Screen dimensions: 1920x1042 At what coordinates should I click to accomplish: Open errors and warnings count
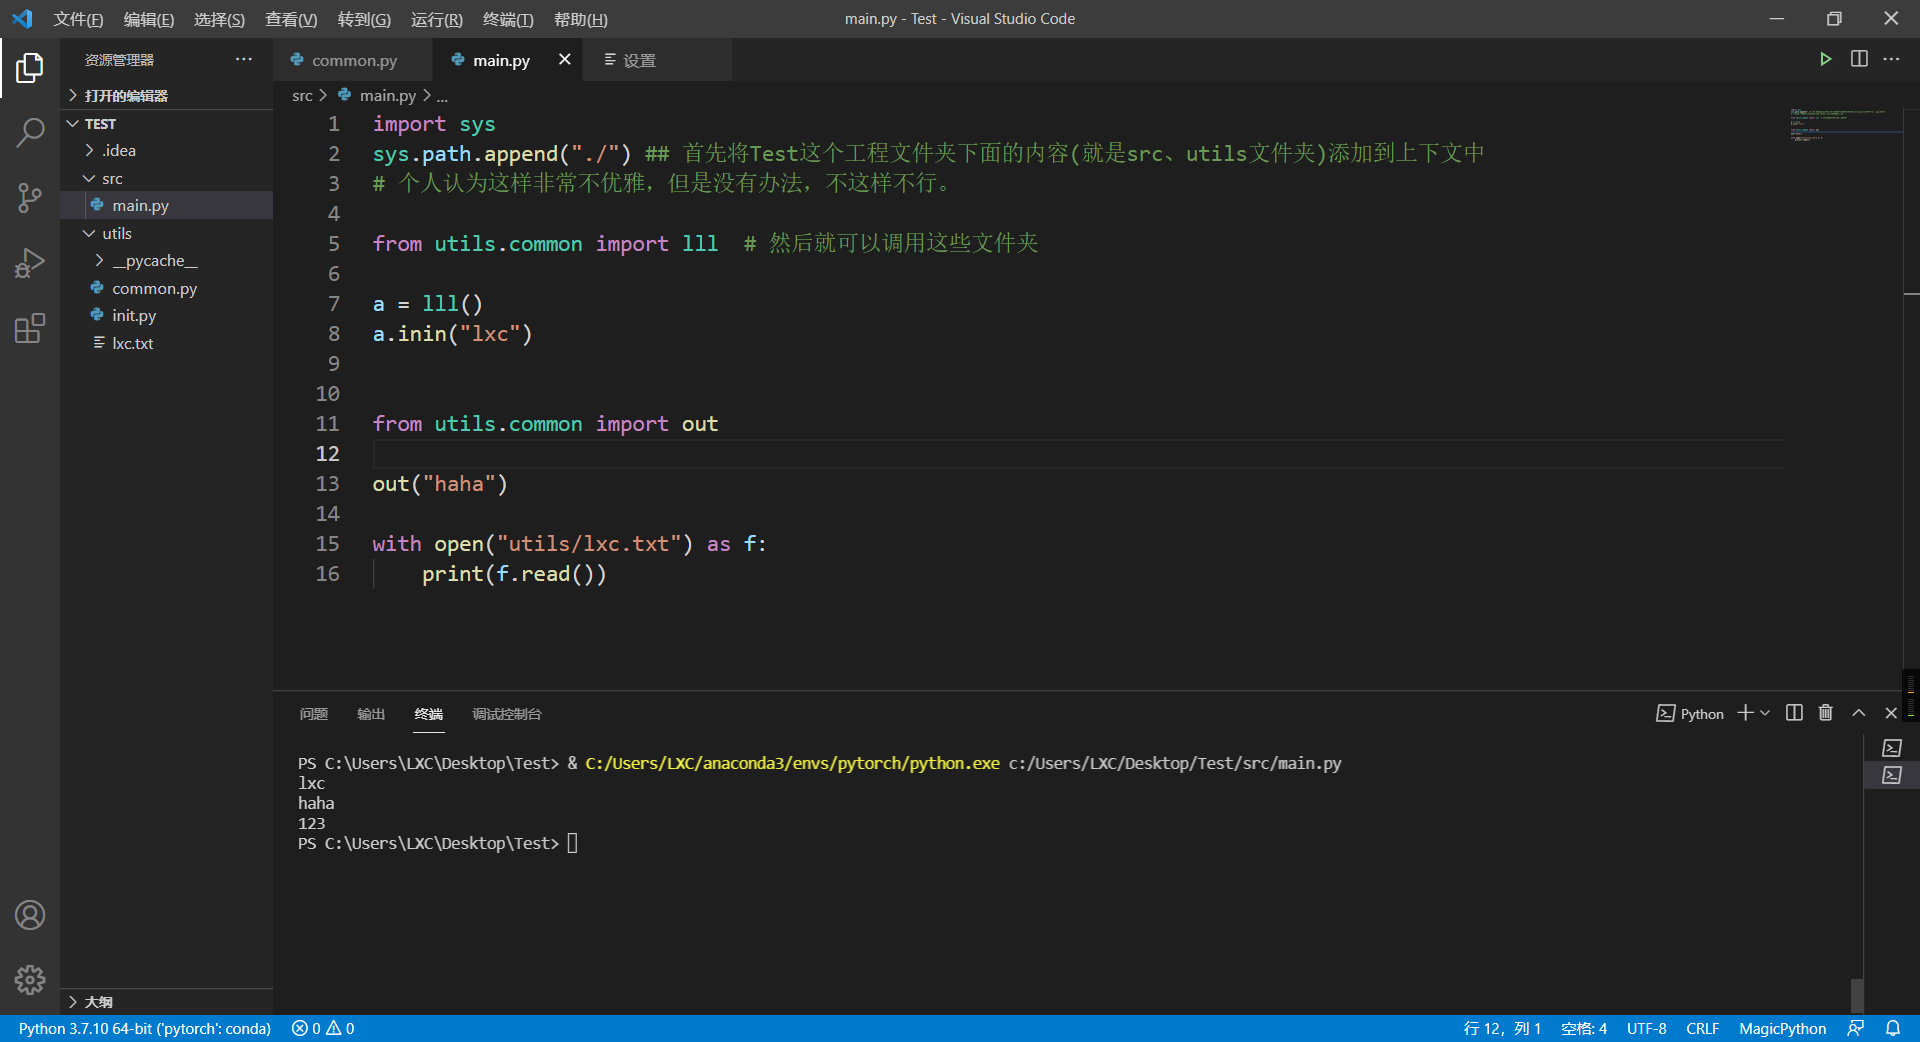(323, 1028)
